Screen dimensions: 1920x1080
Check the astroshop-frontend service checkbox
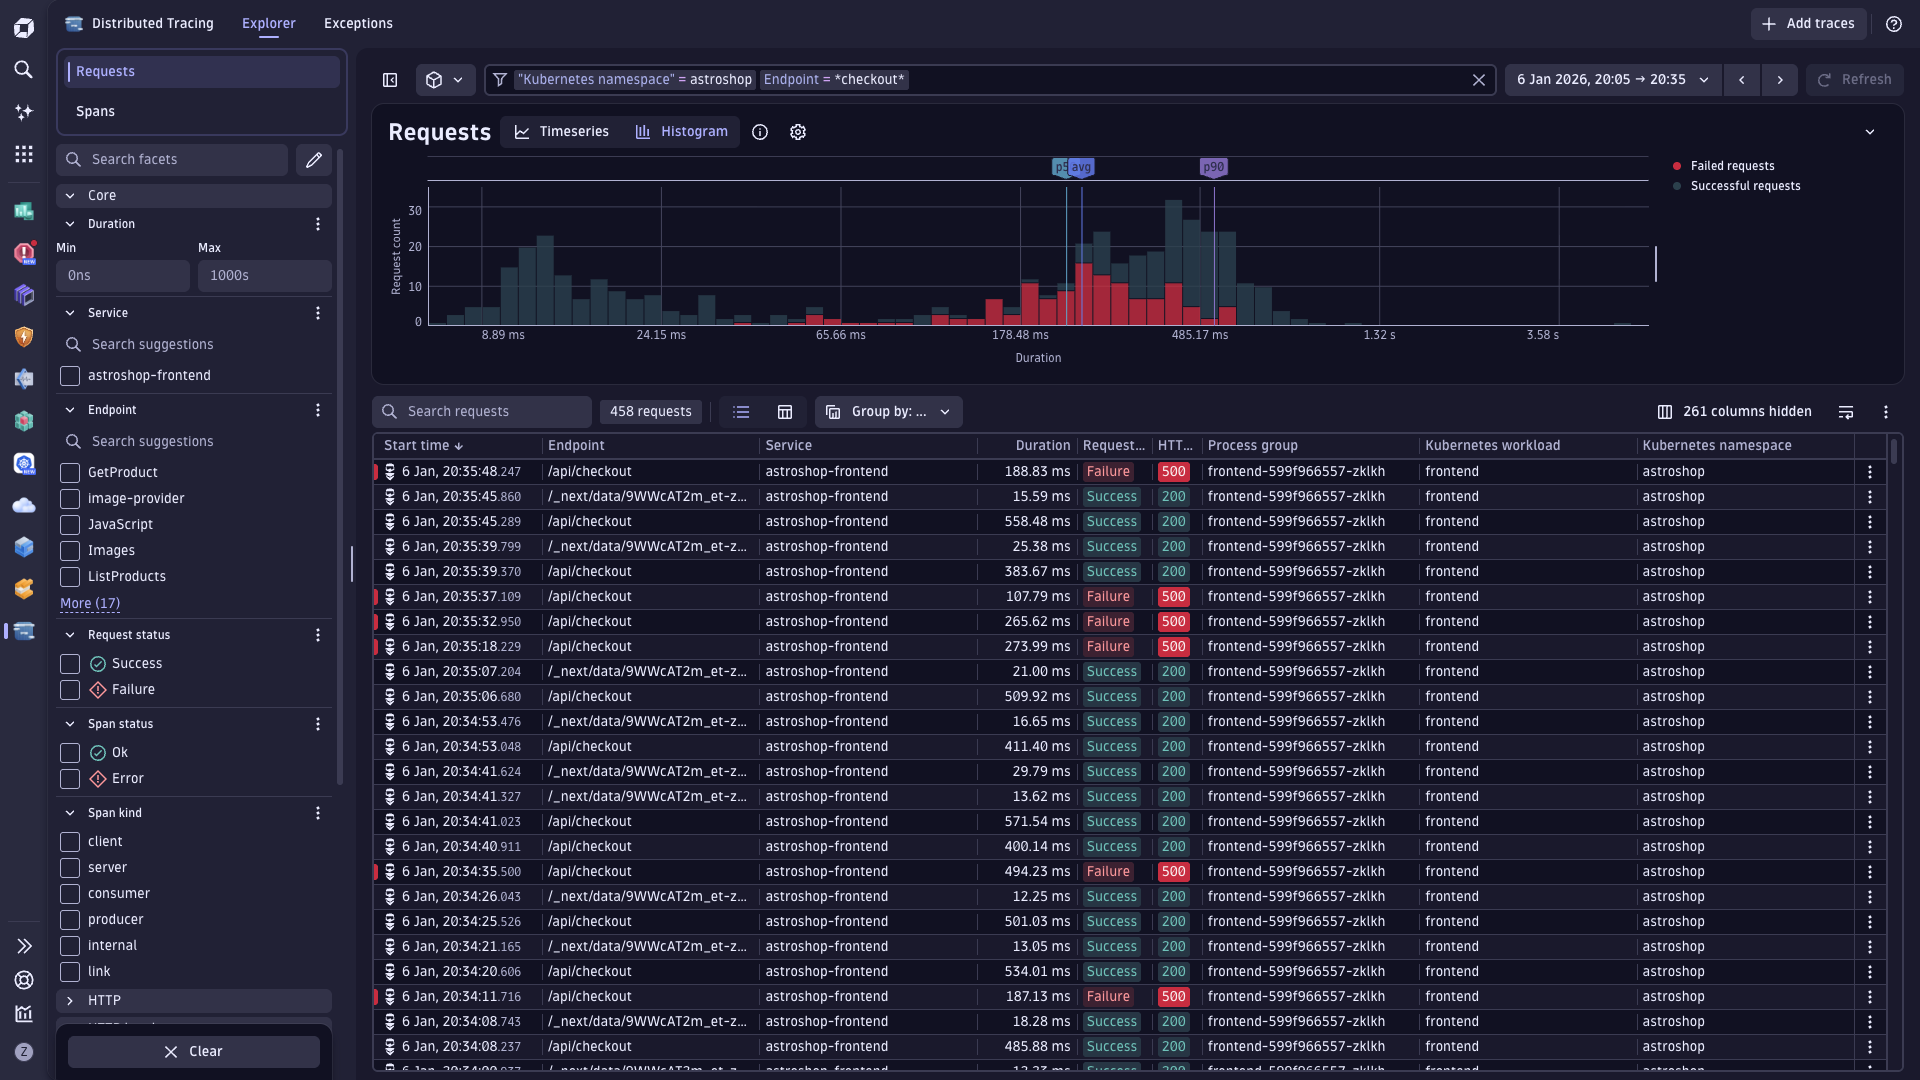pos(70,376)
